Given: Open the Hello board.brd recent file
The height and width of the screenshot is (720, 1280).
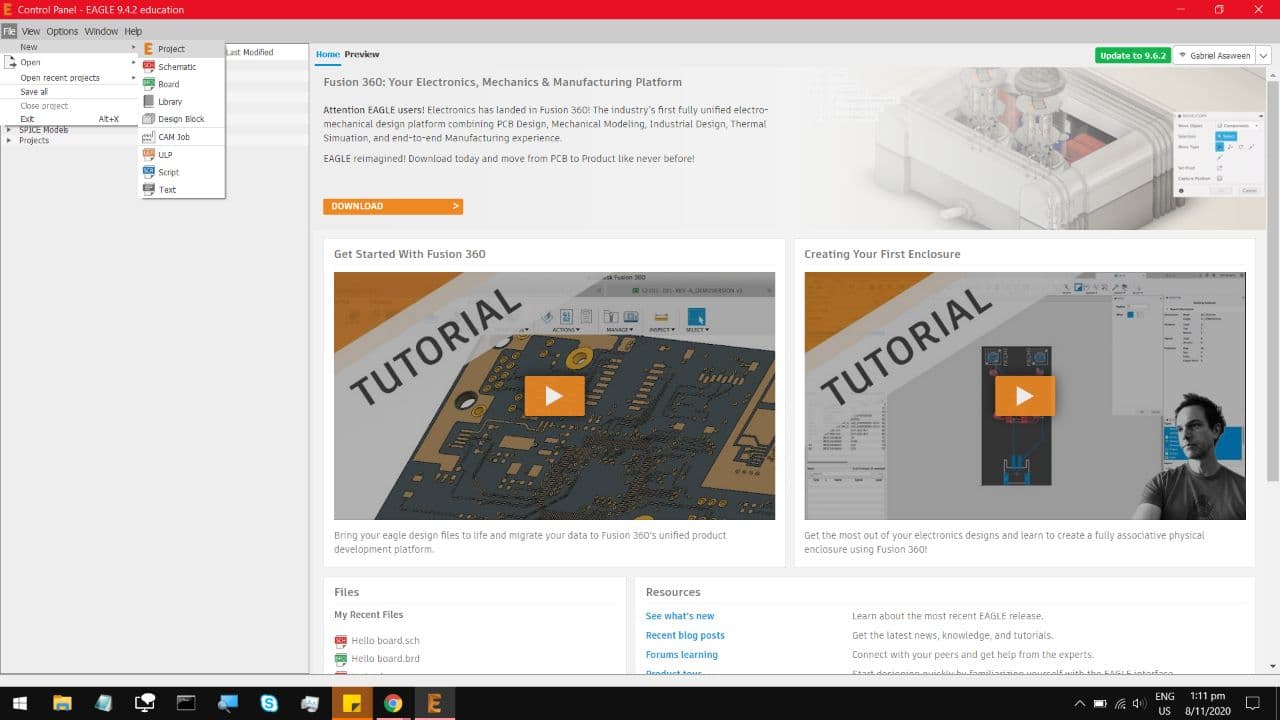Looking at the screenshot, I should click(x=385, y=659).
